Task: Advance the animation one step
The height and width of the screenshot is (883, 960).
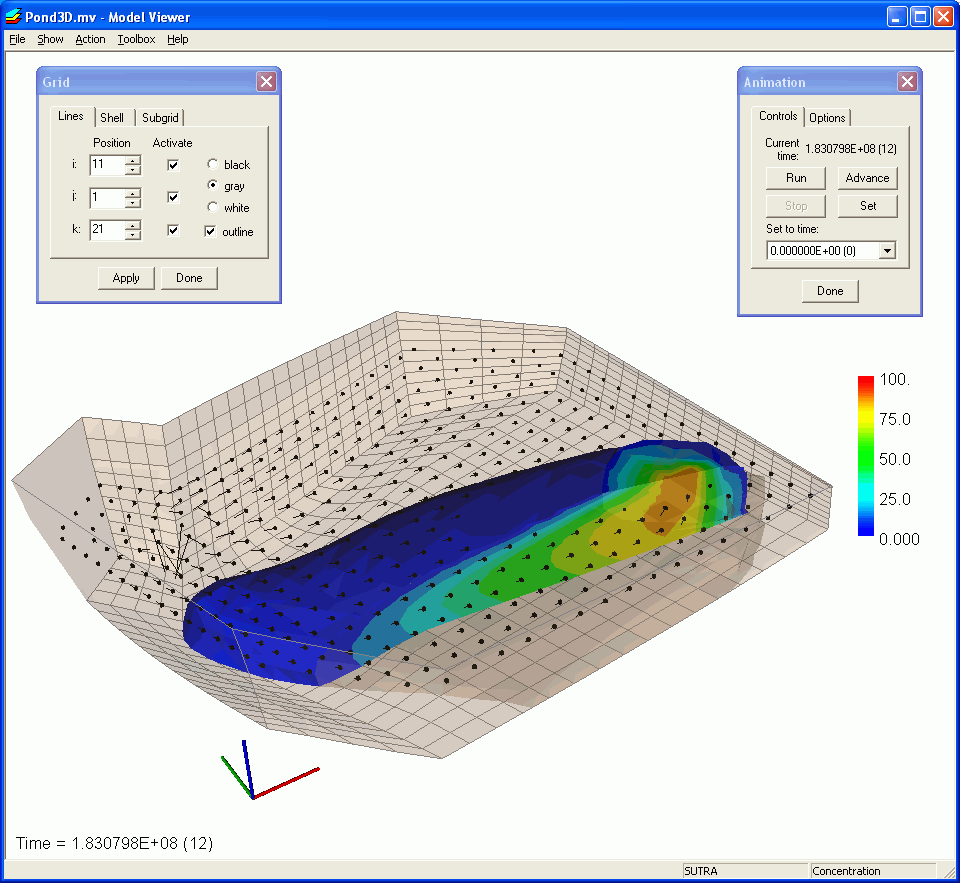Action: point(868,178)
